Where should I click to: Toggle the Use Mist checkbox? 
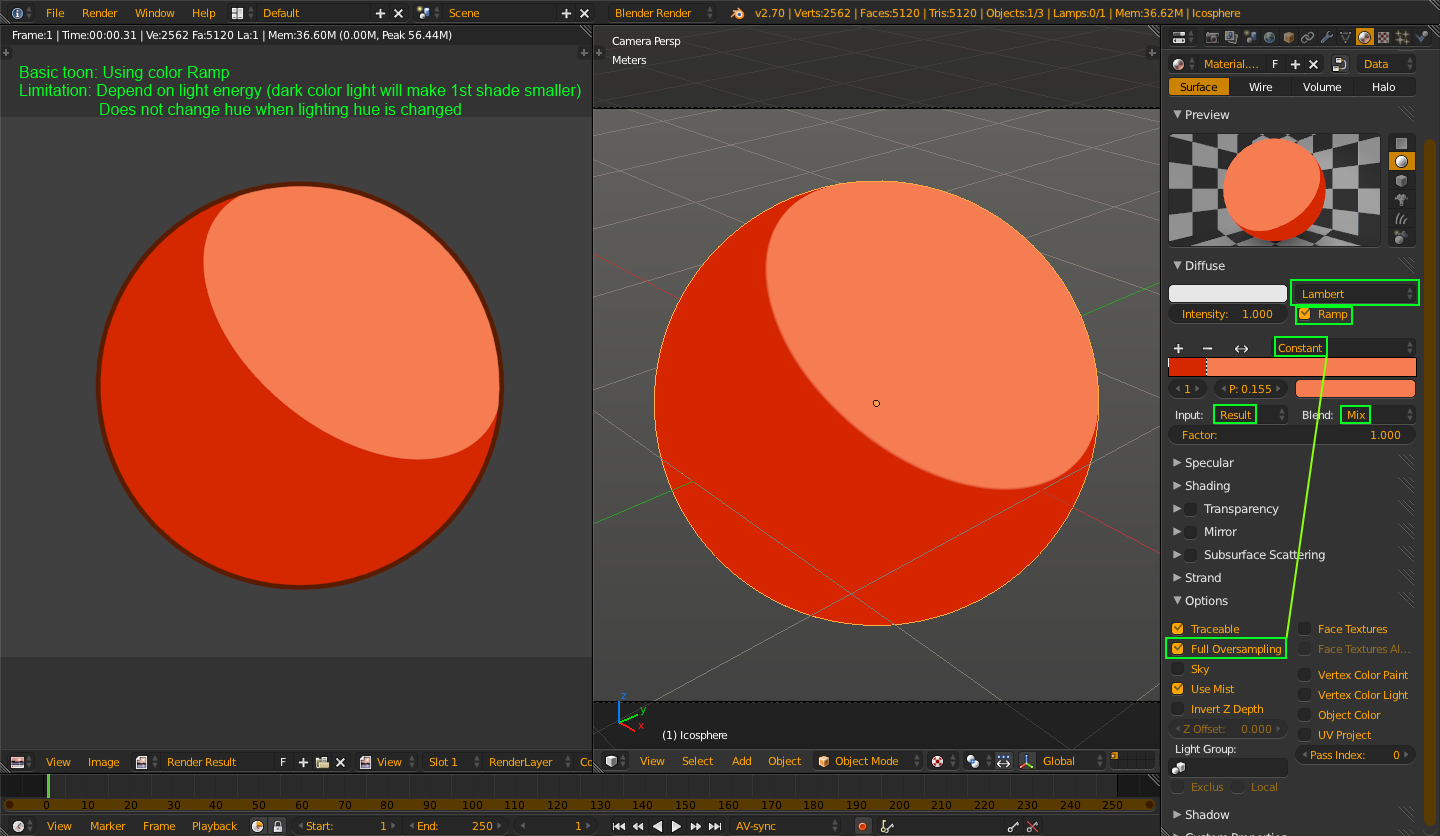pyautogui.click(x=1178, y=689)
